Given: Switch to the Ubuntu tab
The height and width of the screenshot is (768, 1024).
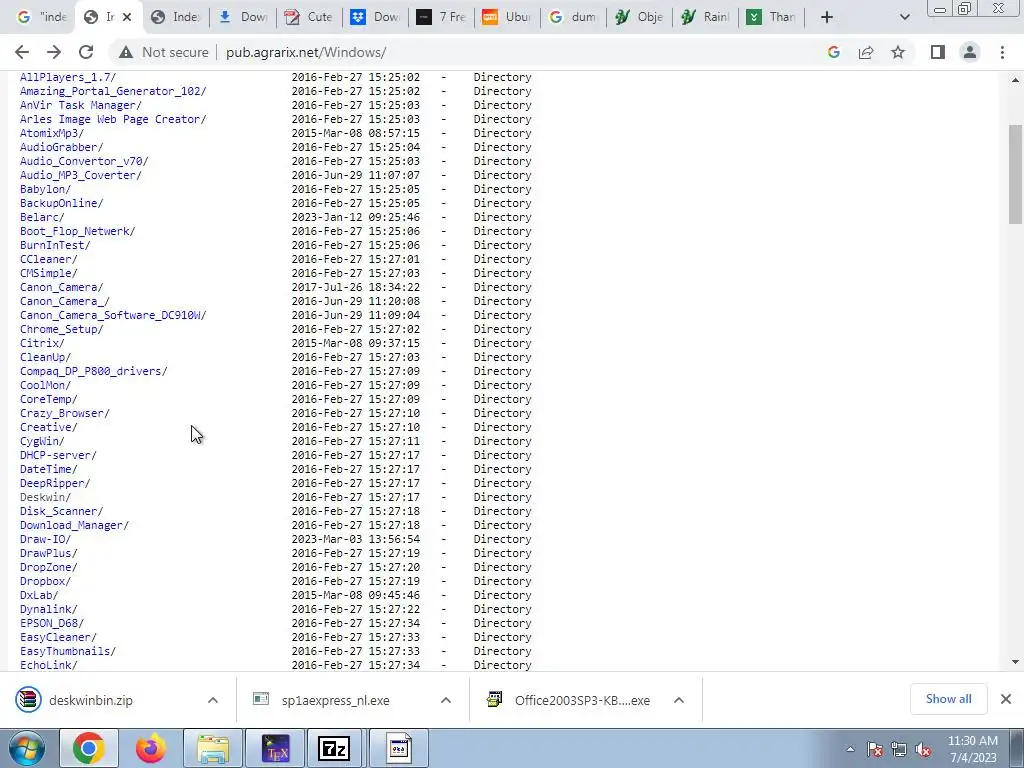Looking at the screenshot, I should [508, 17].
